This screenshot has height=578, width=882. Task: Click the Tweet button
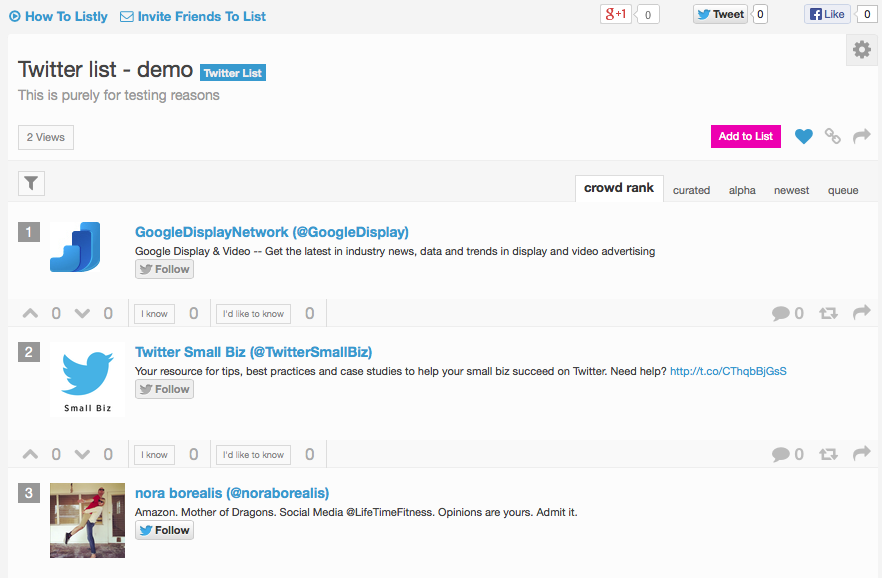pyautogui.click(x=721, y=14)
